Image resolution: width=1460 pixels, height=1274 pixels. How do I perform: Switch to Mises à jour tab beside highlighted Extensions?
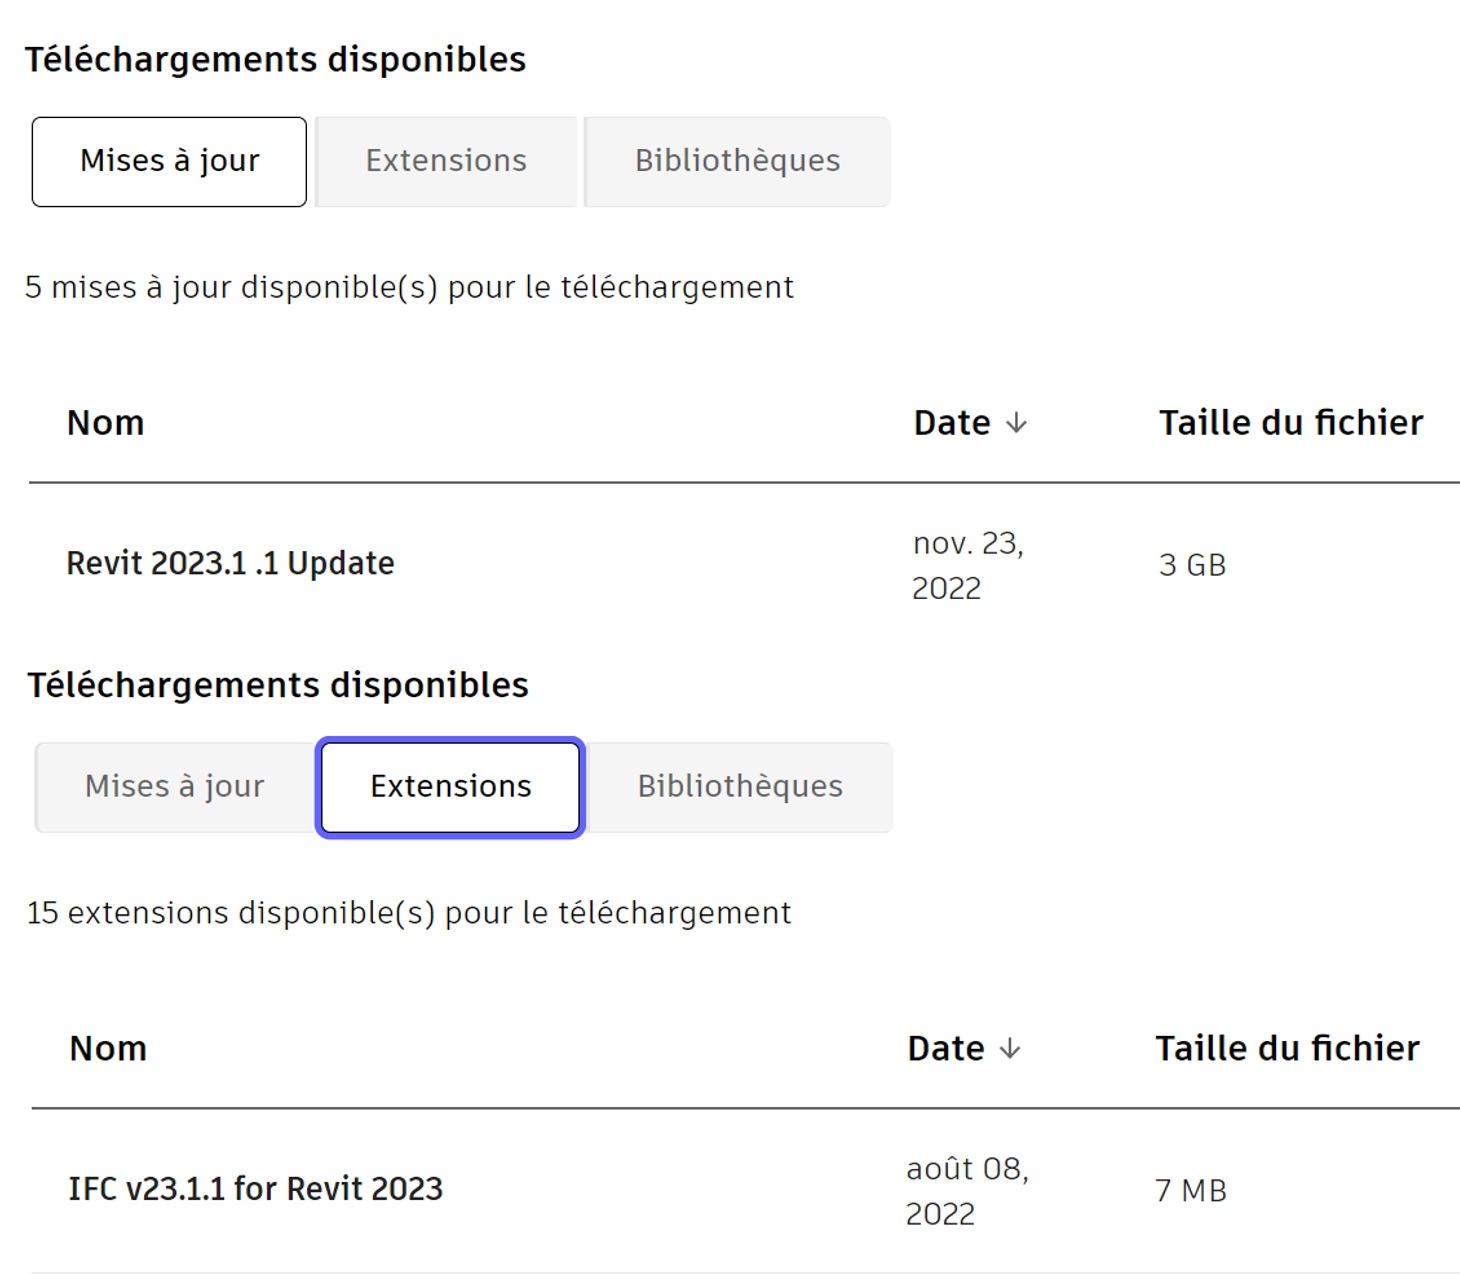tap(174, 787)
